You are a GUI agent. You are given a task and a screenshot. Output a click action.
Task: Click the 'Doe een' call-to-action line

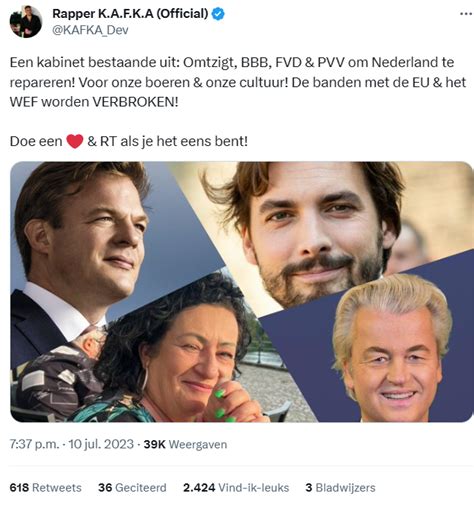click(x=129, y=141)
